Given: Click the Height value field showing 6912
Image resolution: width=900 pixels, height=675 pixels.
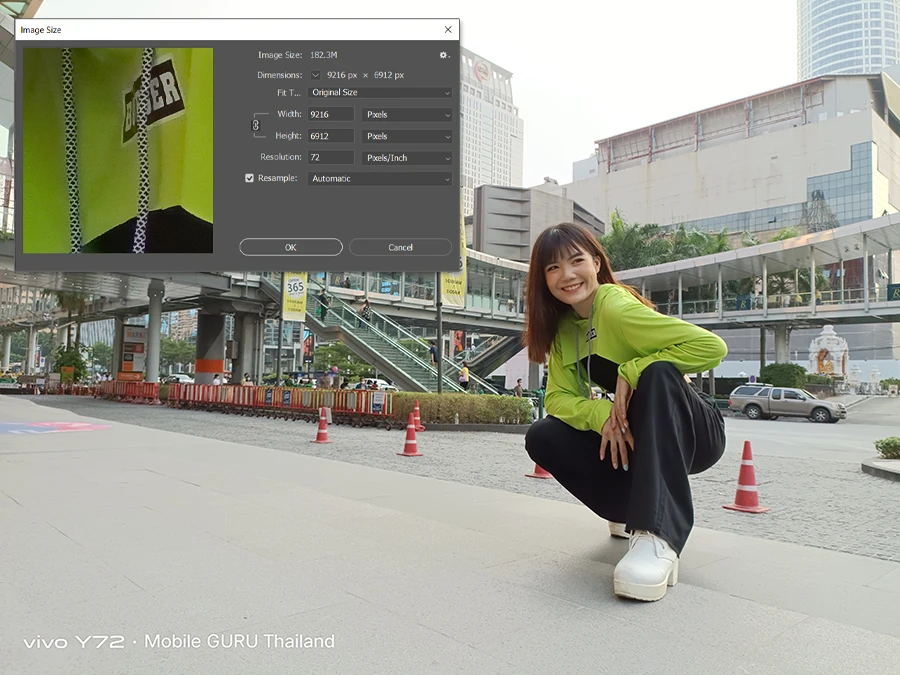Looking at the screenshot, I should click(330, 136).
